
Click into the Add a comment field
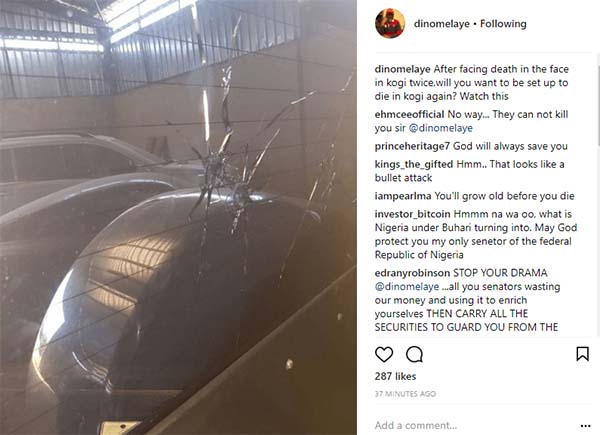click(474, 425)
